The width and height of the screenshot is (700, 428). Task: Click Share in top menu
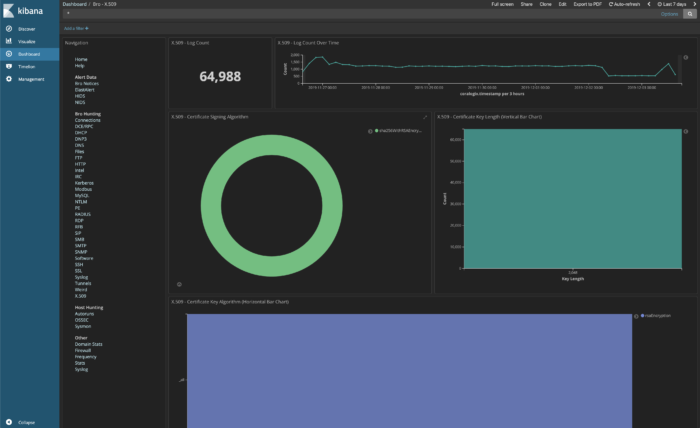coord(526,4)
